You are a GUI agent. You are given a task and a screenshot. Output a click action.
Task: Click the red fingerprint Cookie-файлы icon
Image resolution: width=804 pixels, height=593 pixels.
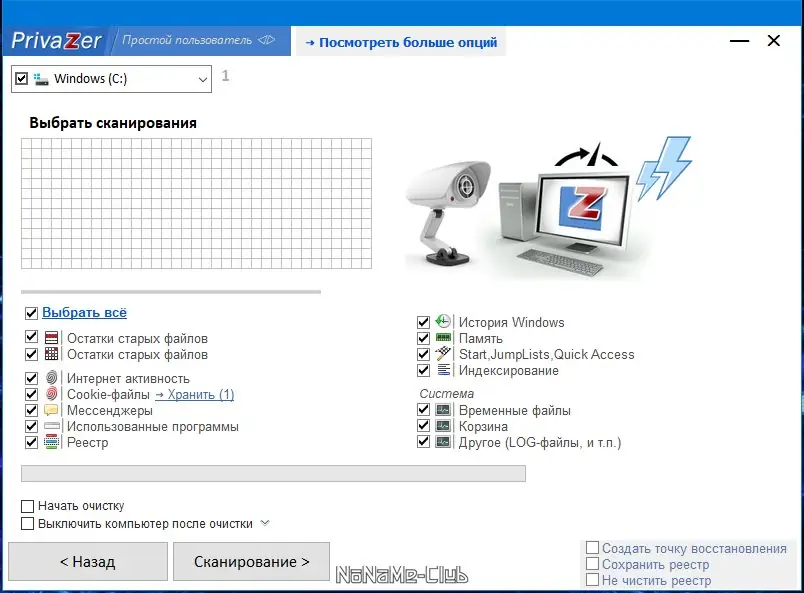51,394
